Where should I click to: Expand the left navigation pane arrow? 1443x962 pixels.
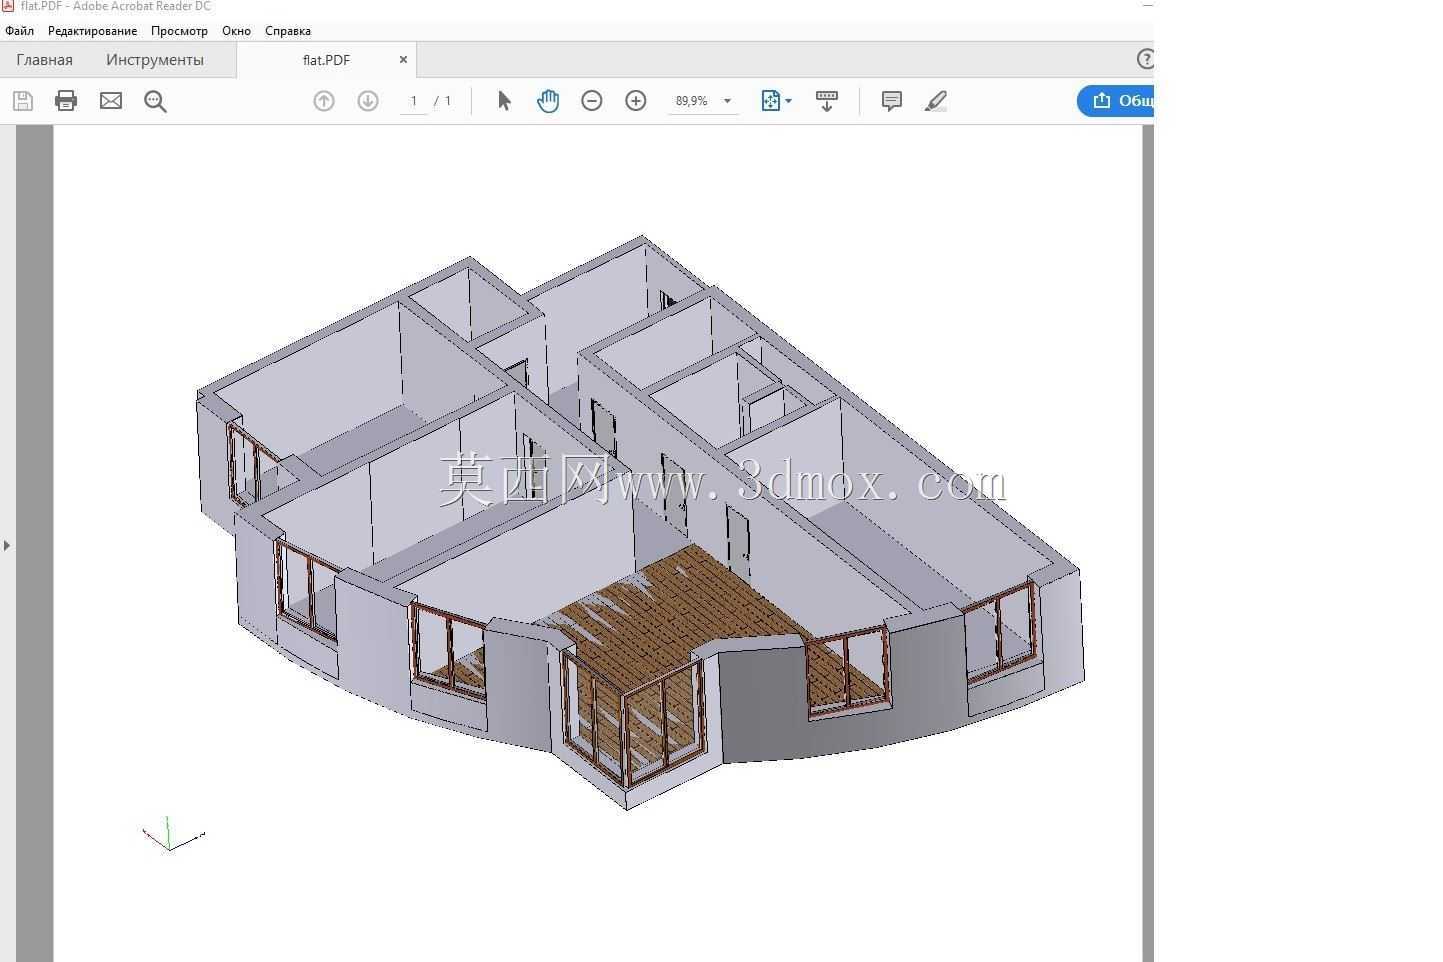pos(7,545)
